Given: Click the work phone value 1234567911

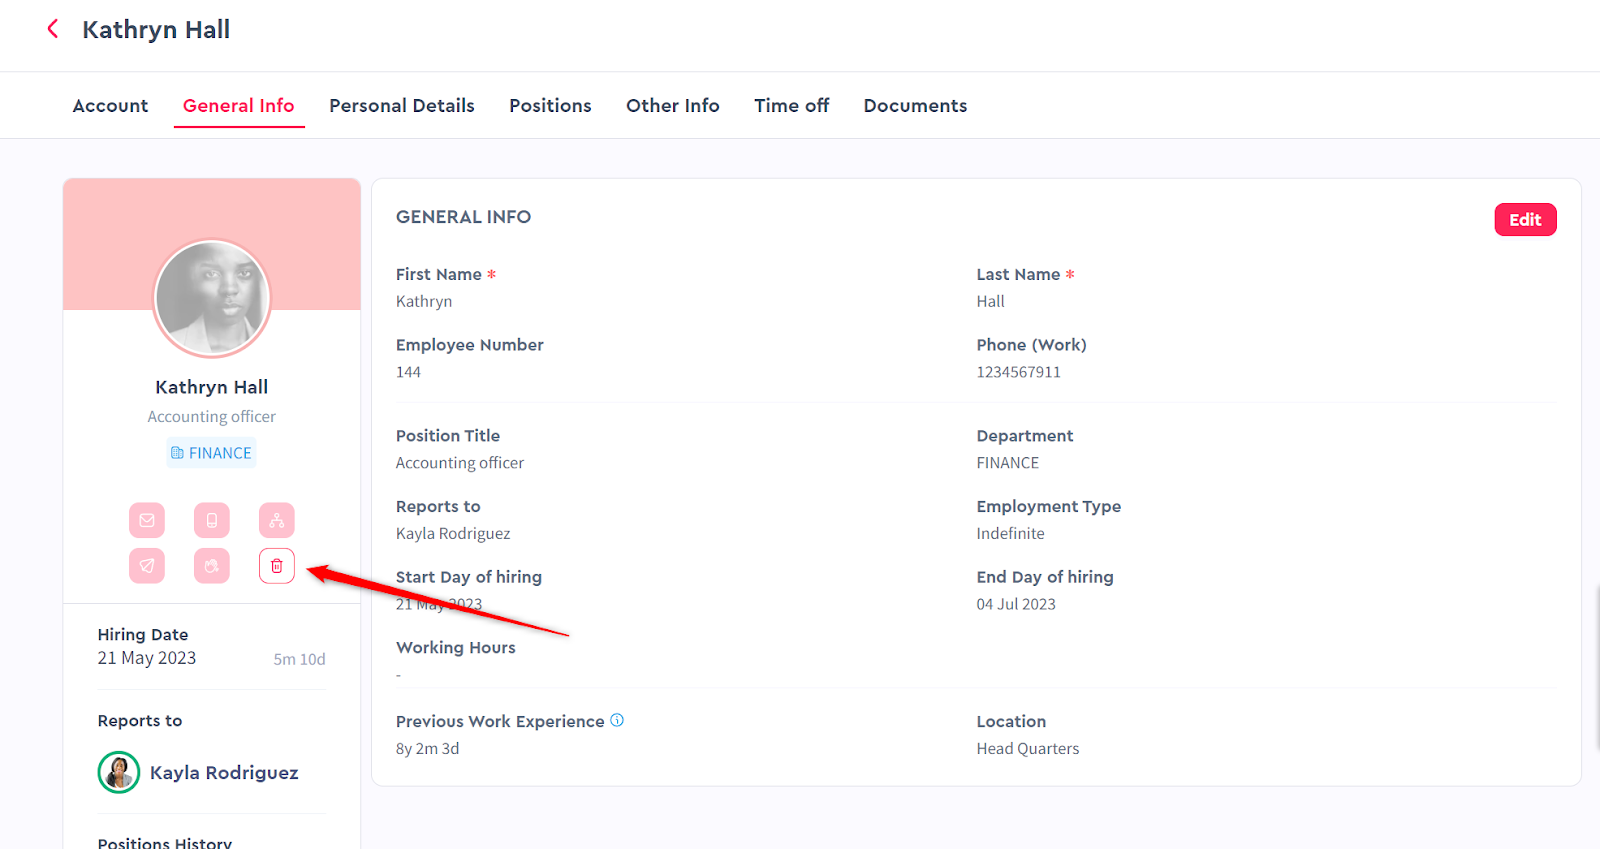Looking at the screenshot, I should (1018, 372).
